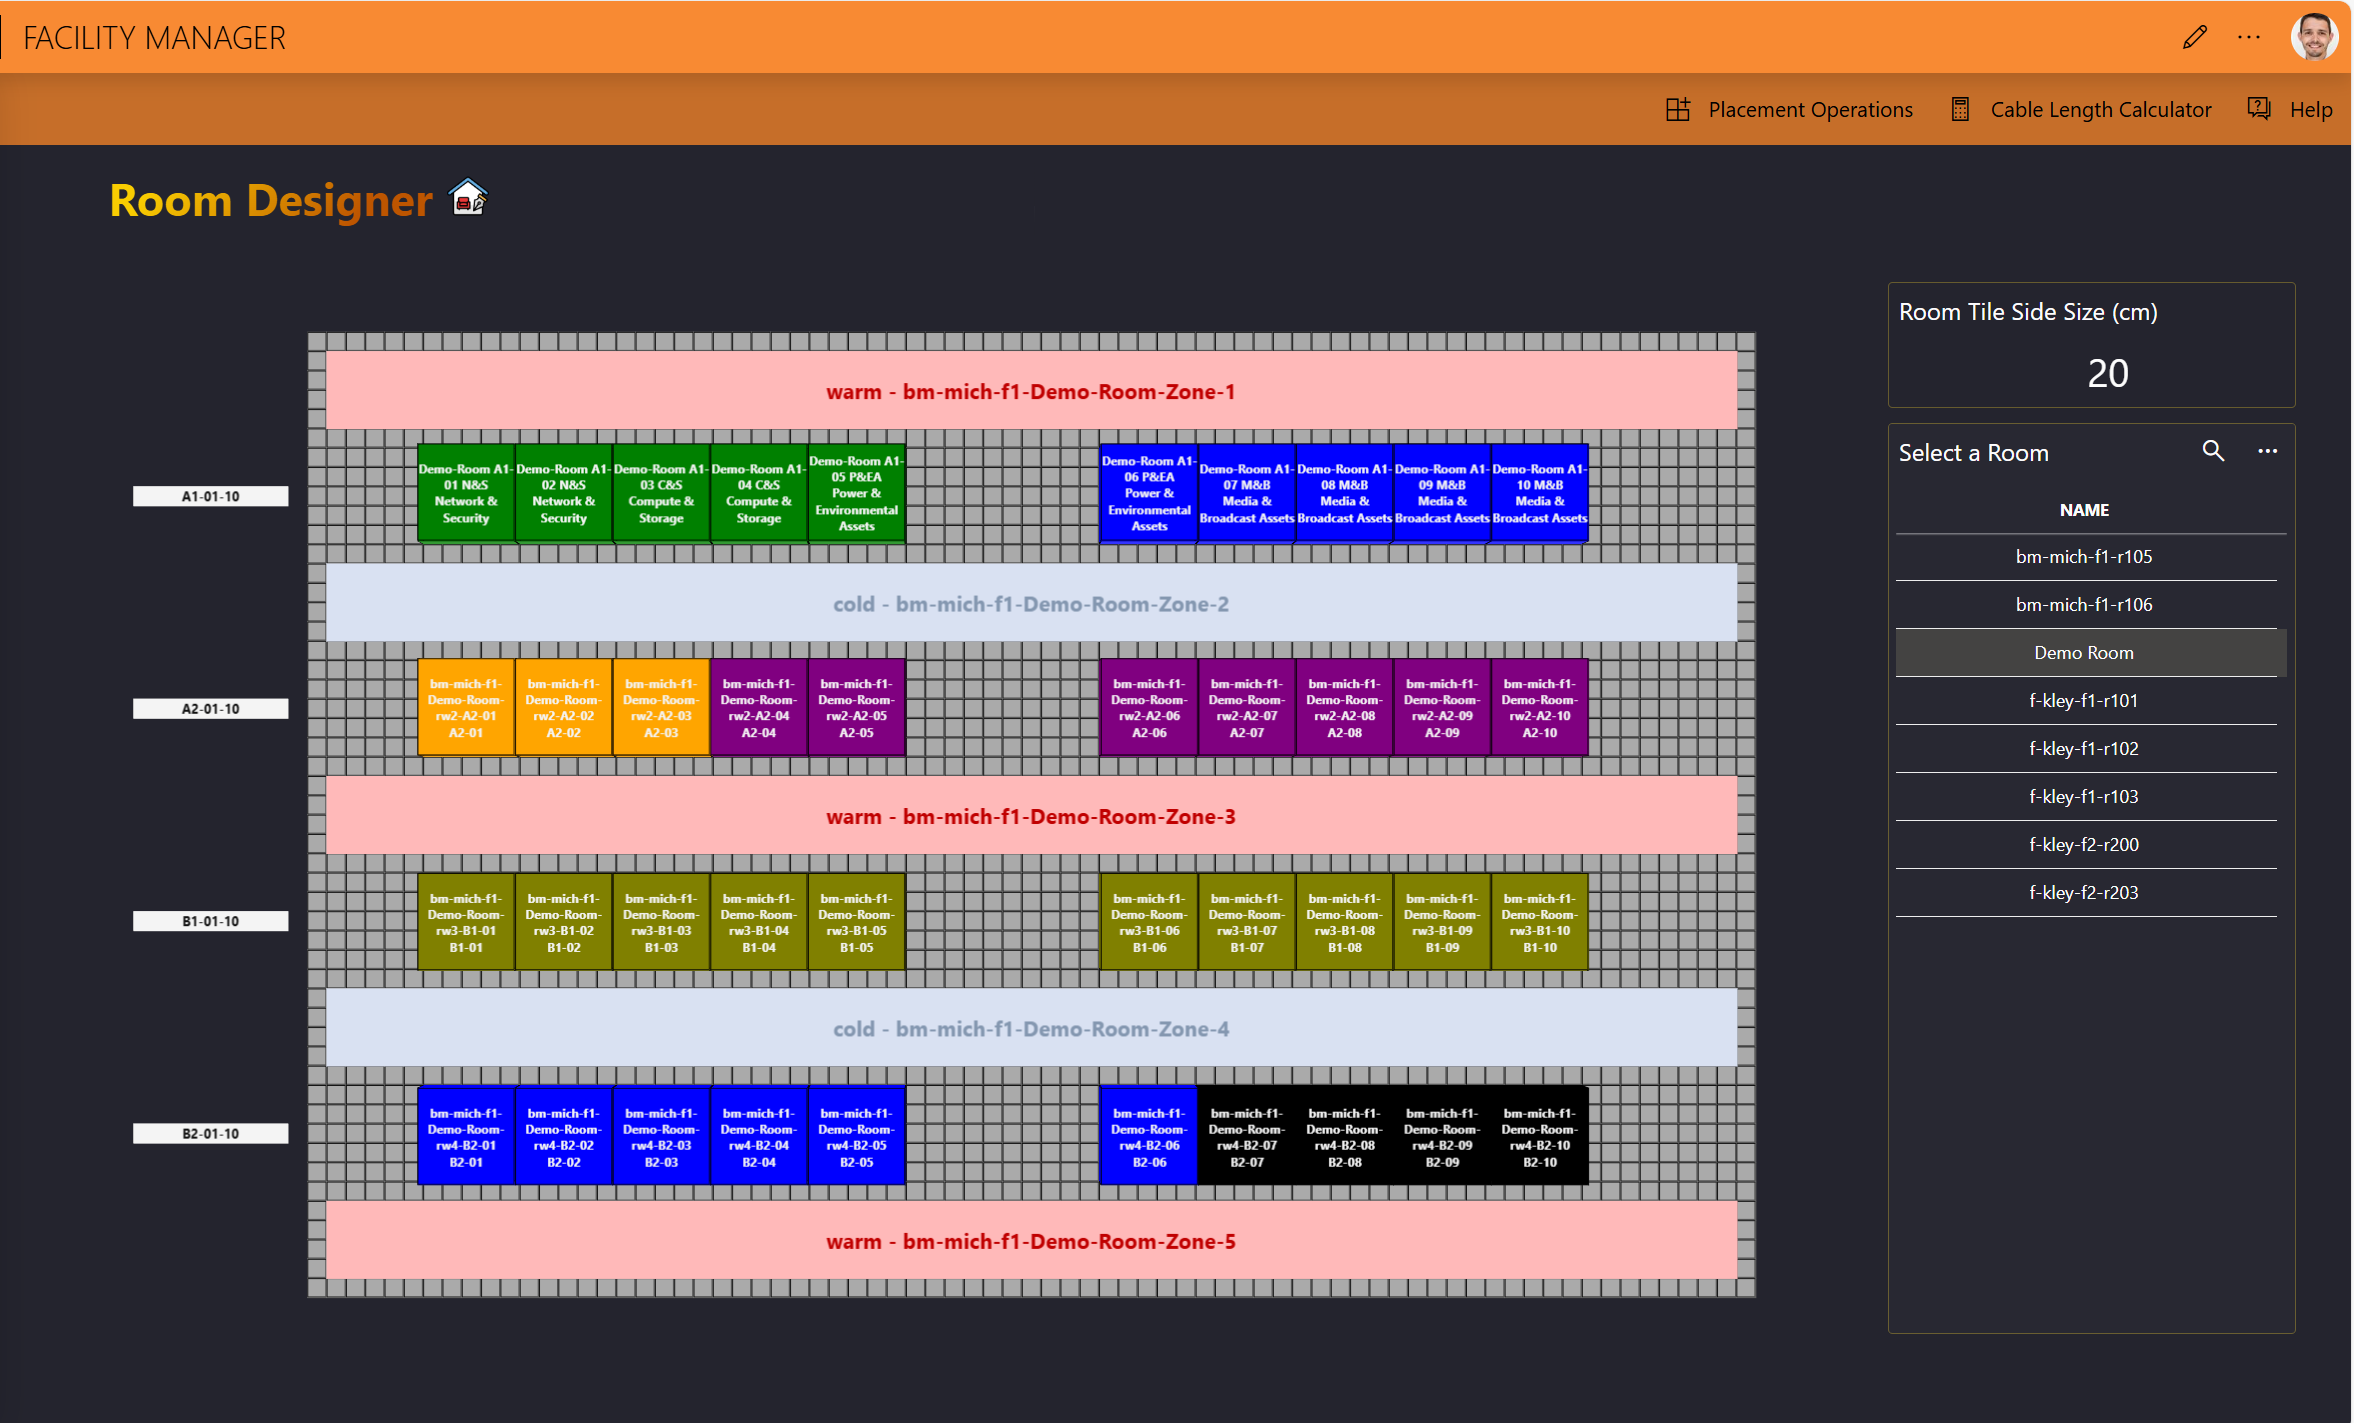Click green rack 01 N&S Network & Security
The width and height of the screenshot is (2354, 1423).
[x=466, y=494]
